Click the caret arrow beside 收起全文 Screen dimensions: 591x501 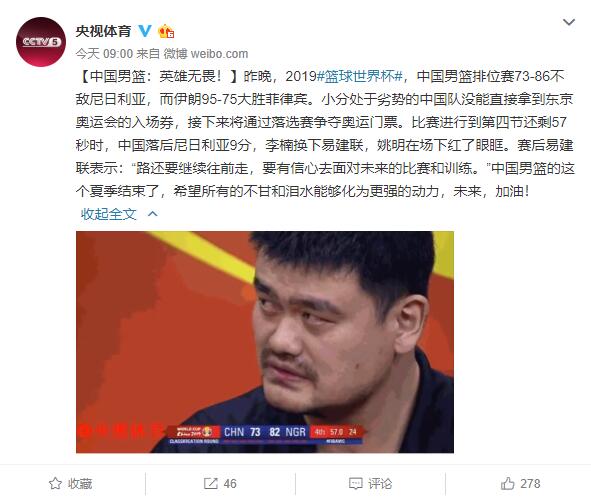pyautogui.click(x=153, y=214)
